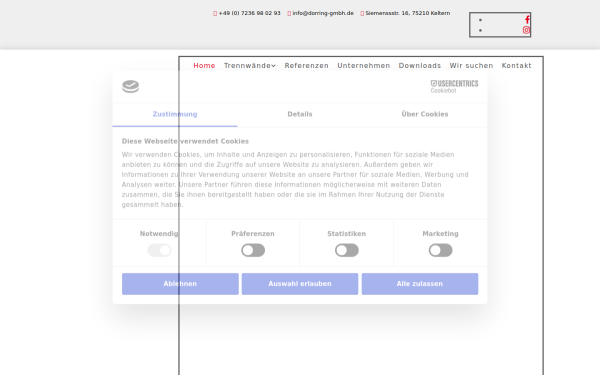Screen dimensions: 600x375
Task: Click the Siemensstr. 16, 75210 Keltern address
Action: click(x=408, y=13)
